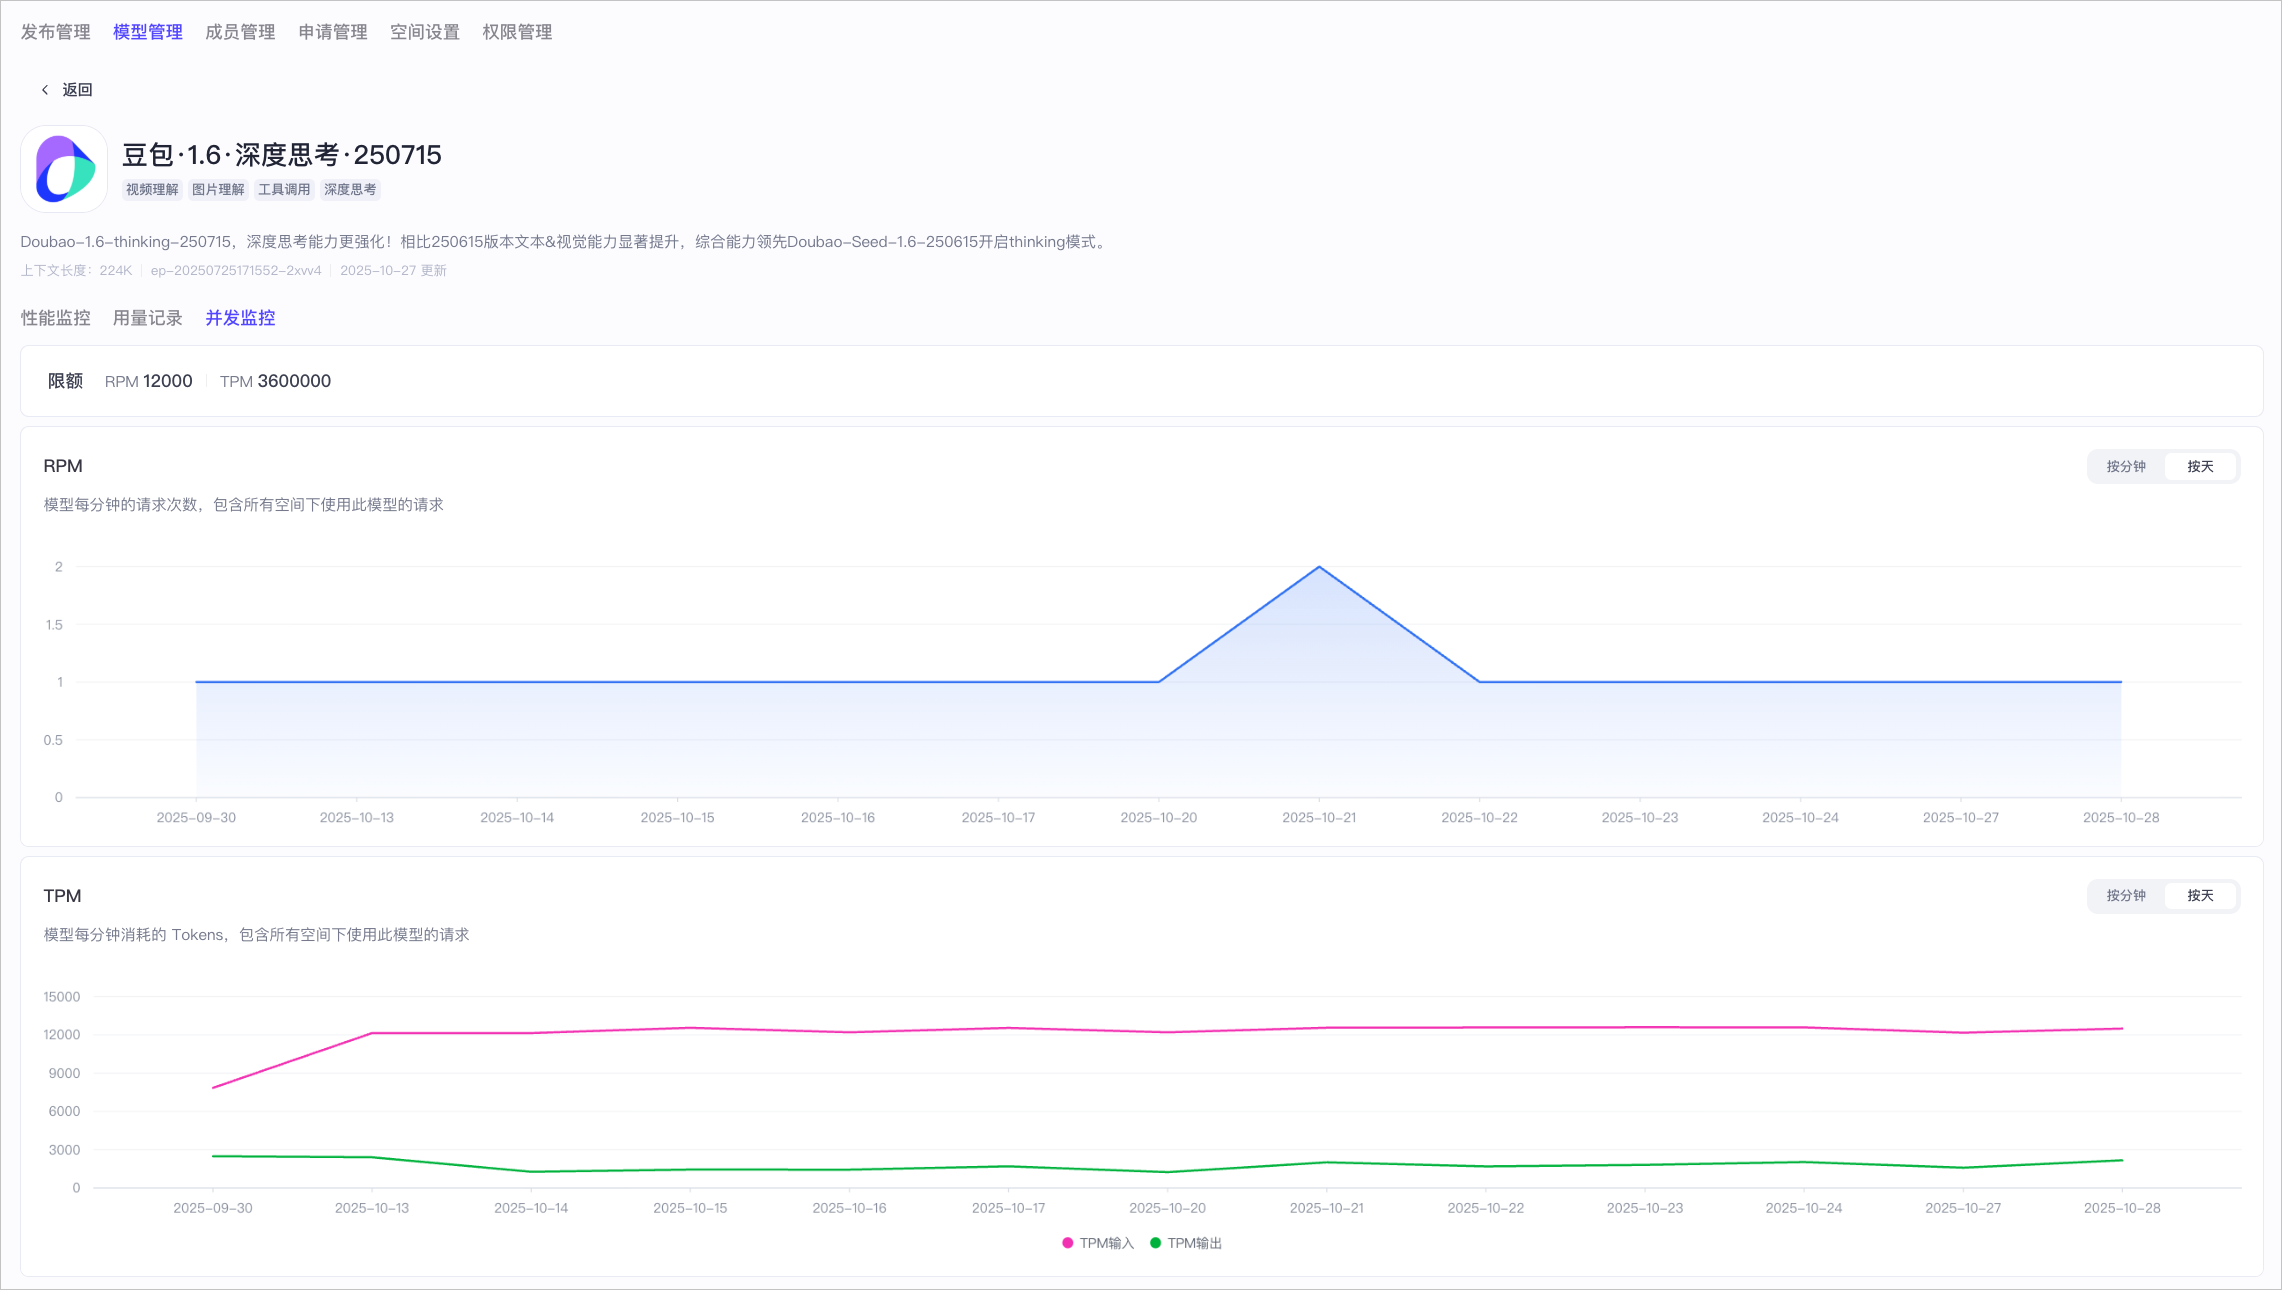Click the TPM y-axis value 15000

click(62, 997)
